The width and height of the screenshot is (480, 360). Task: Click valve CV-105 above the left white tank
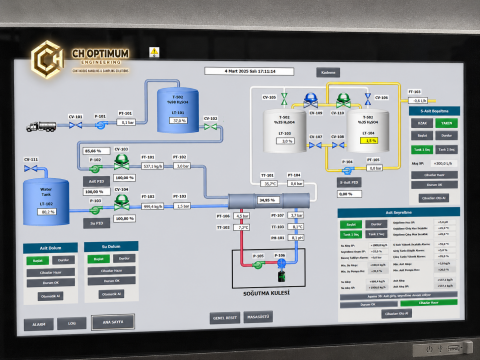click(284, 99)
